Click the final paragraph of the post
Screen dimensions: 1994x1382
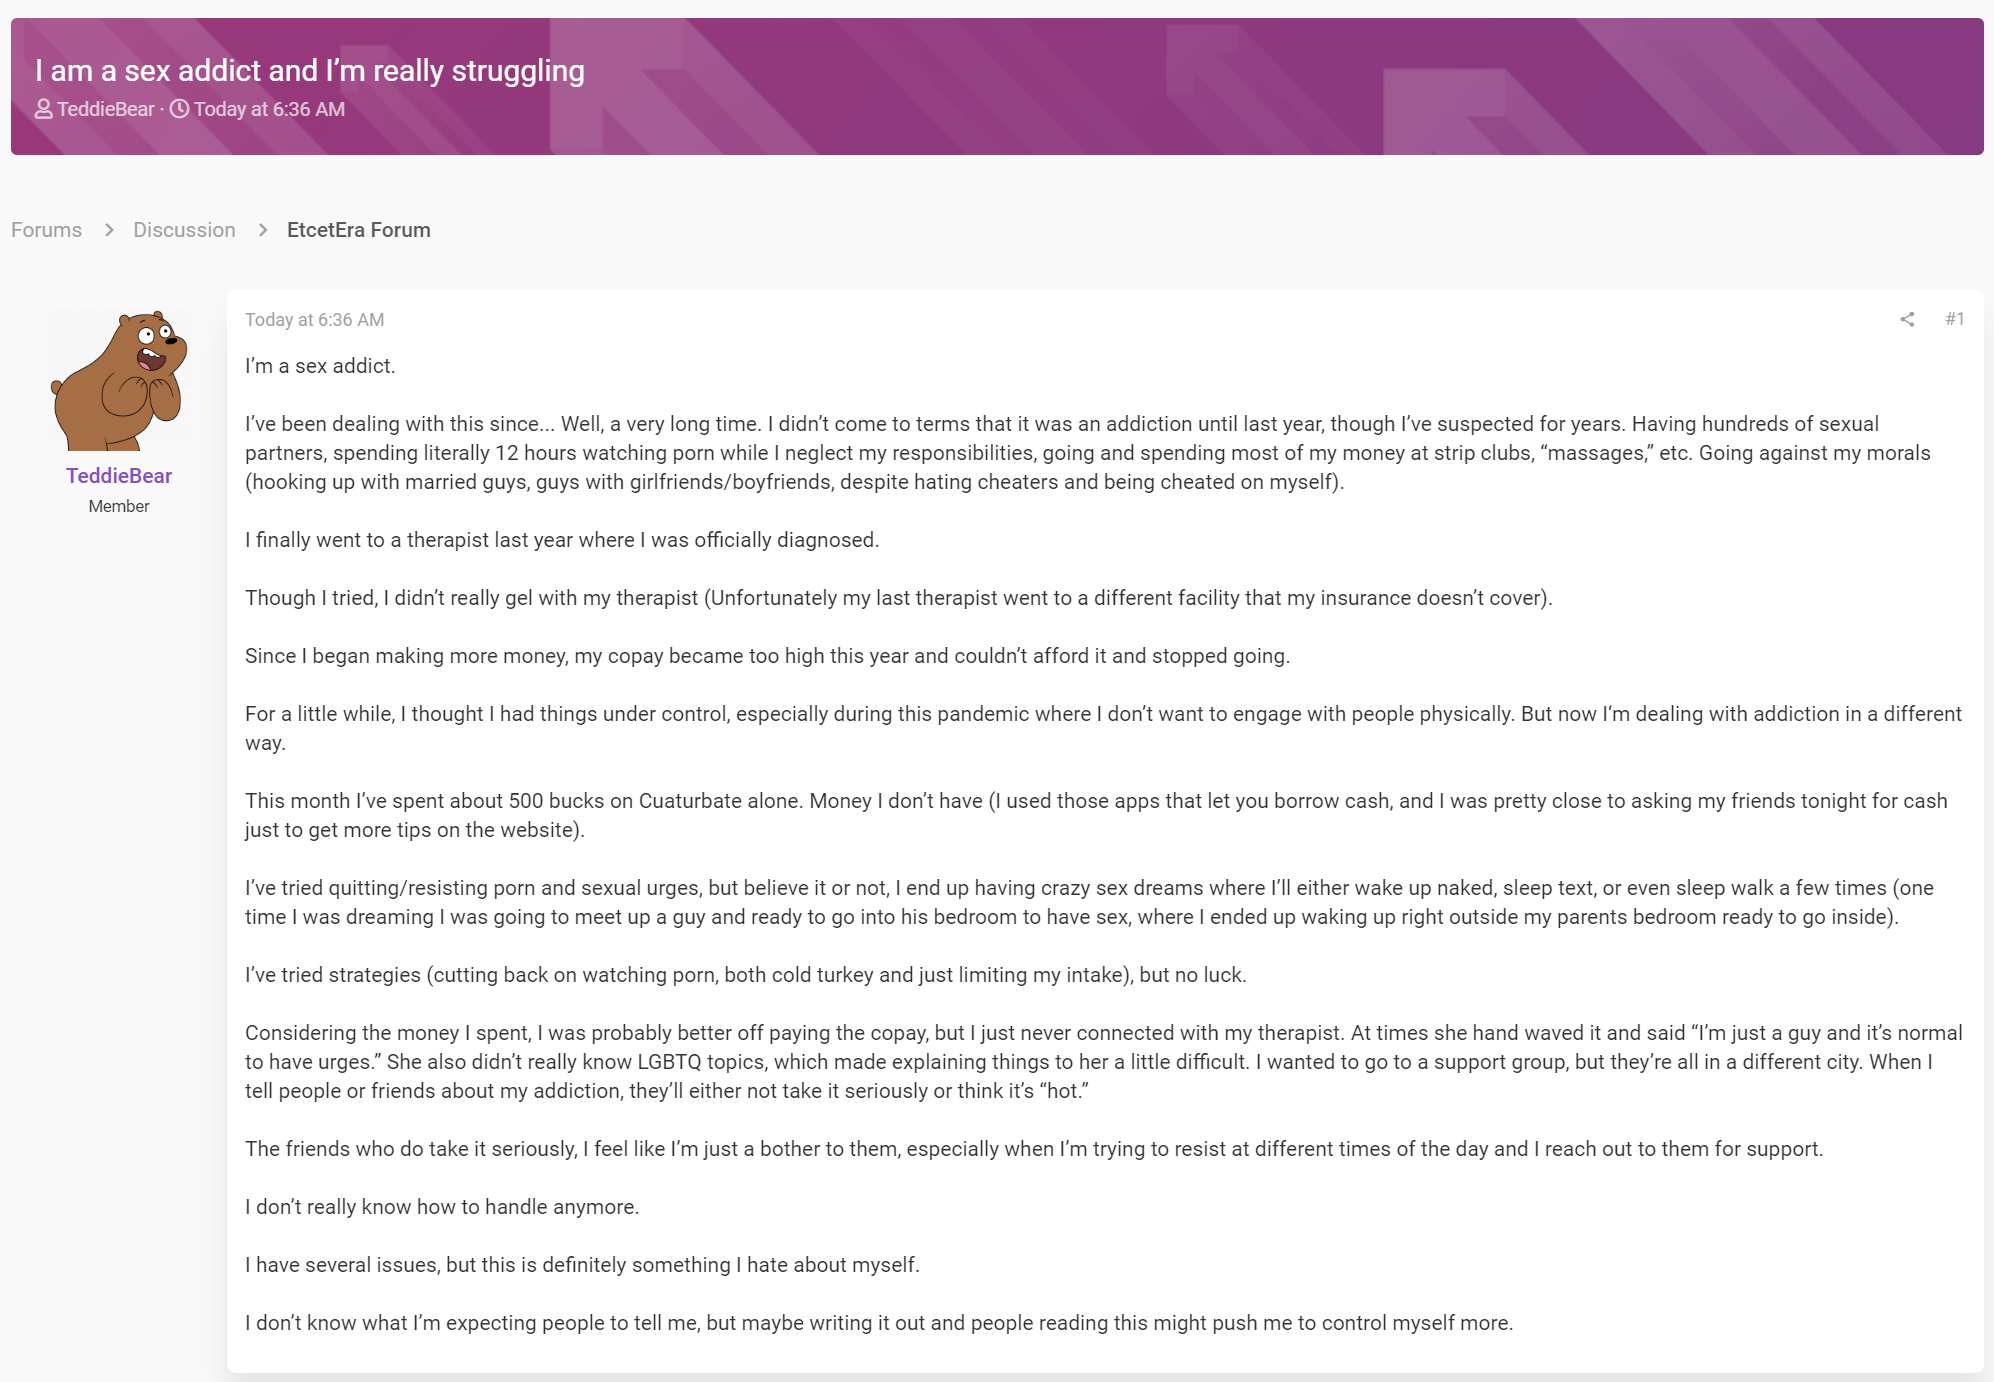point(879,1323)
